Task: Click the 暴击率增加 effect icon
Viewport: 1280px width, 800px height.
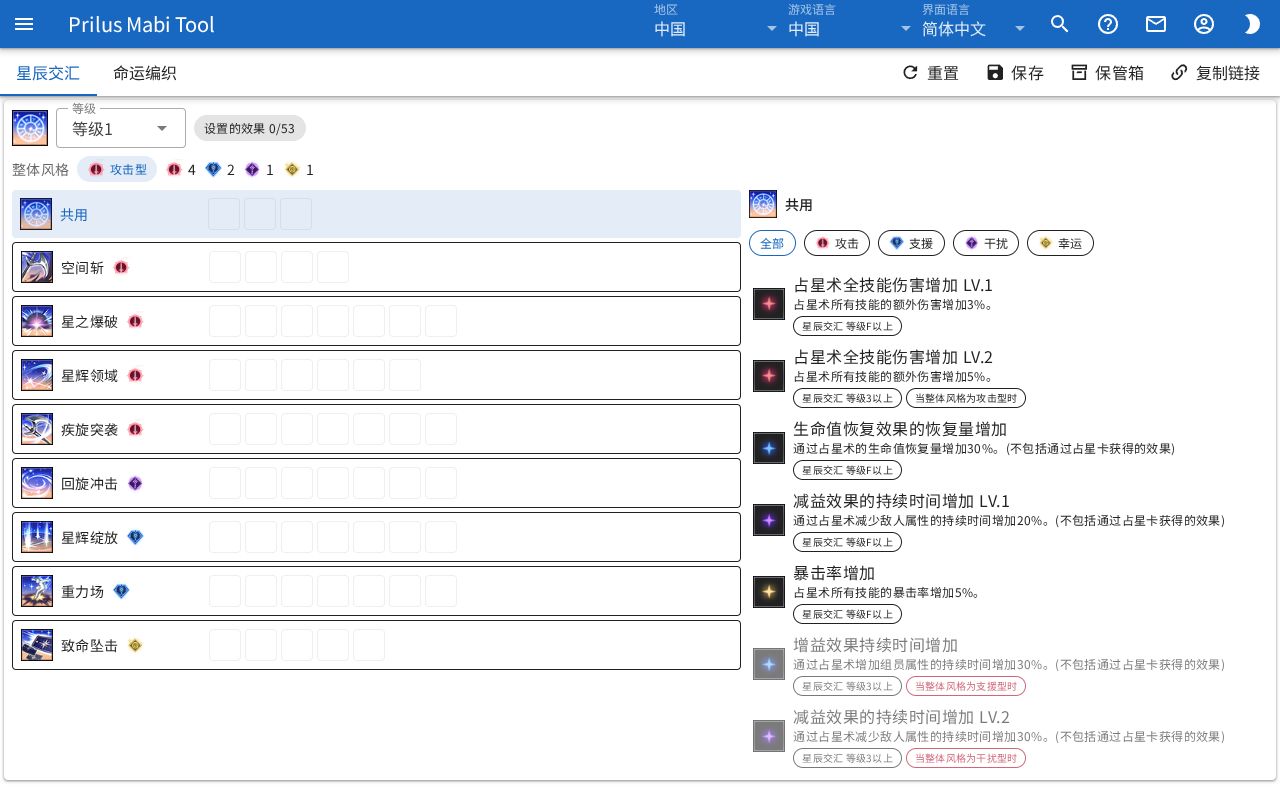Action: [769, 592]
